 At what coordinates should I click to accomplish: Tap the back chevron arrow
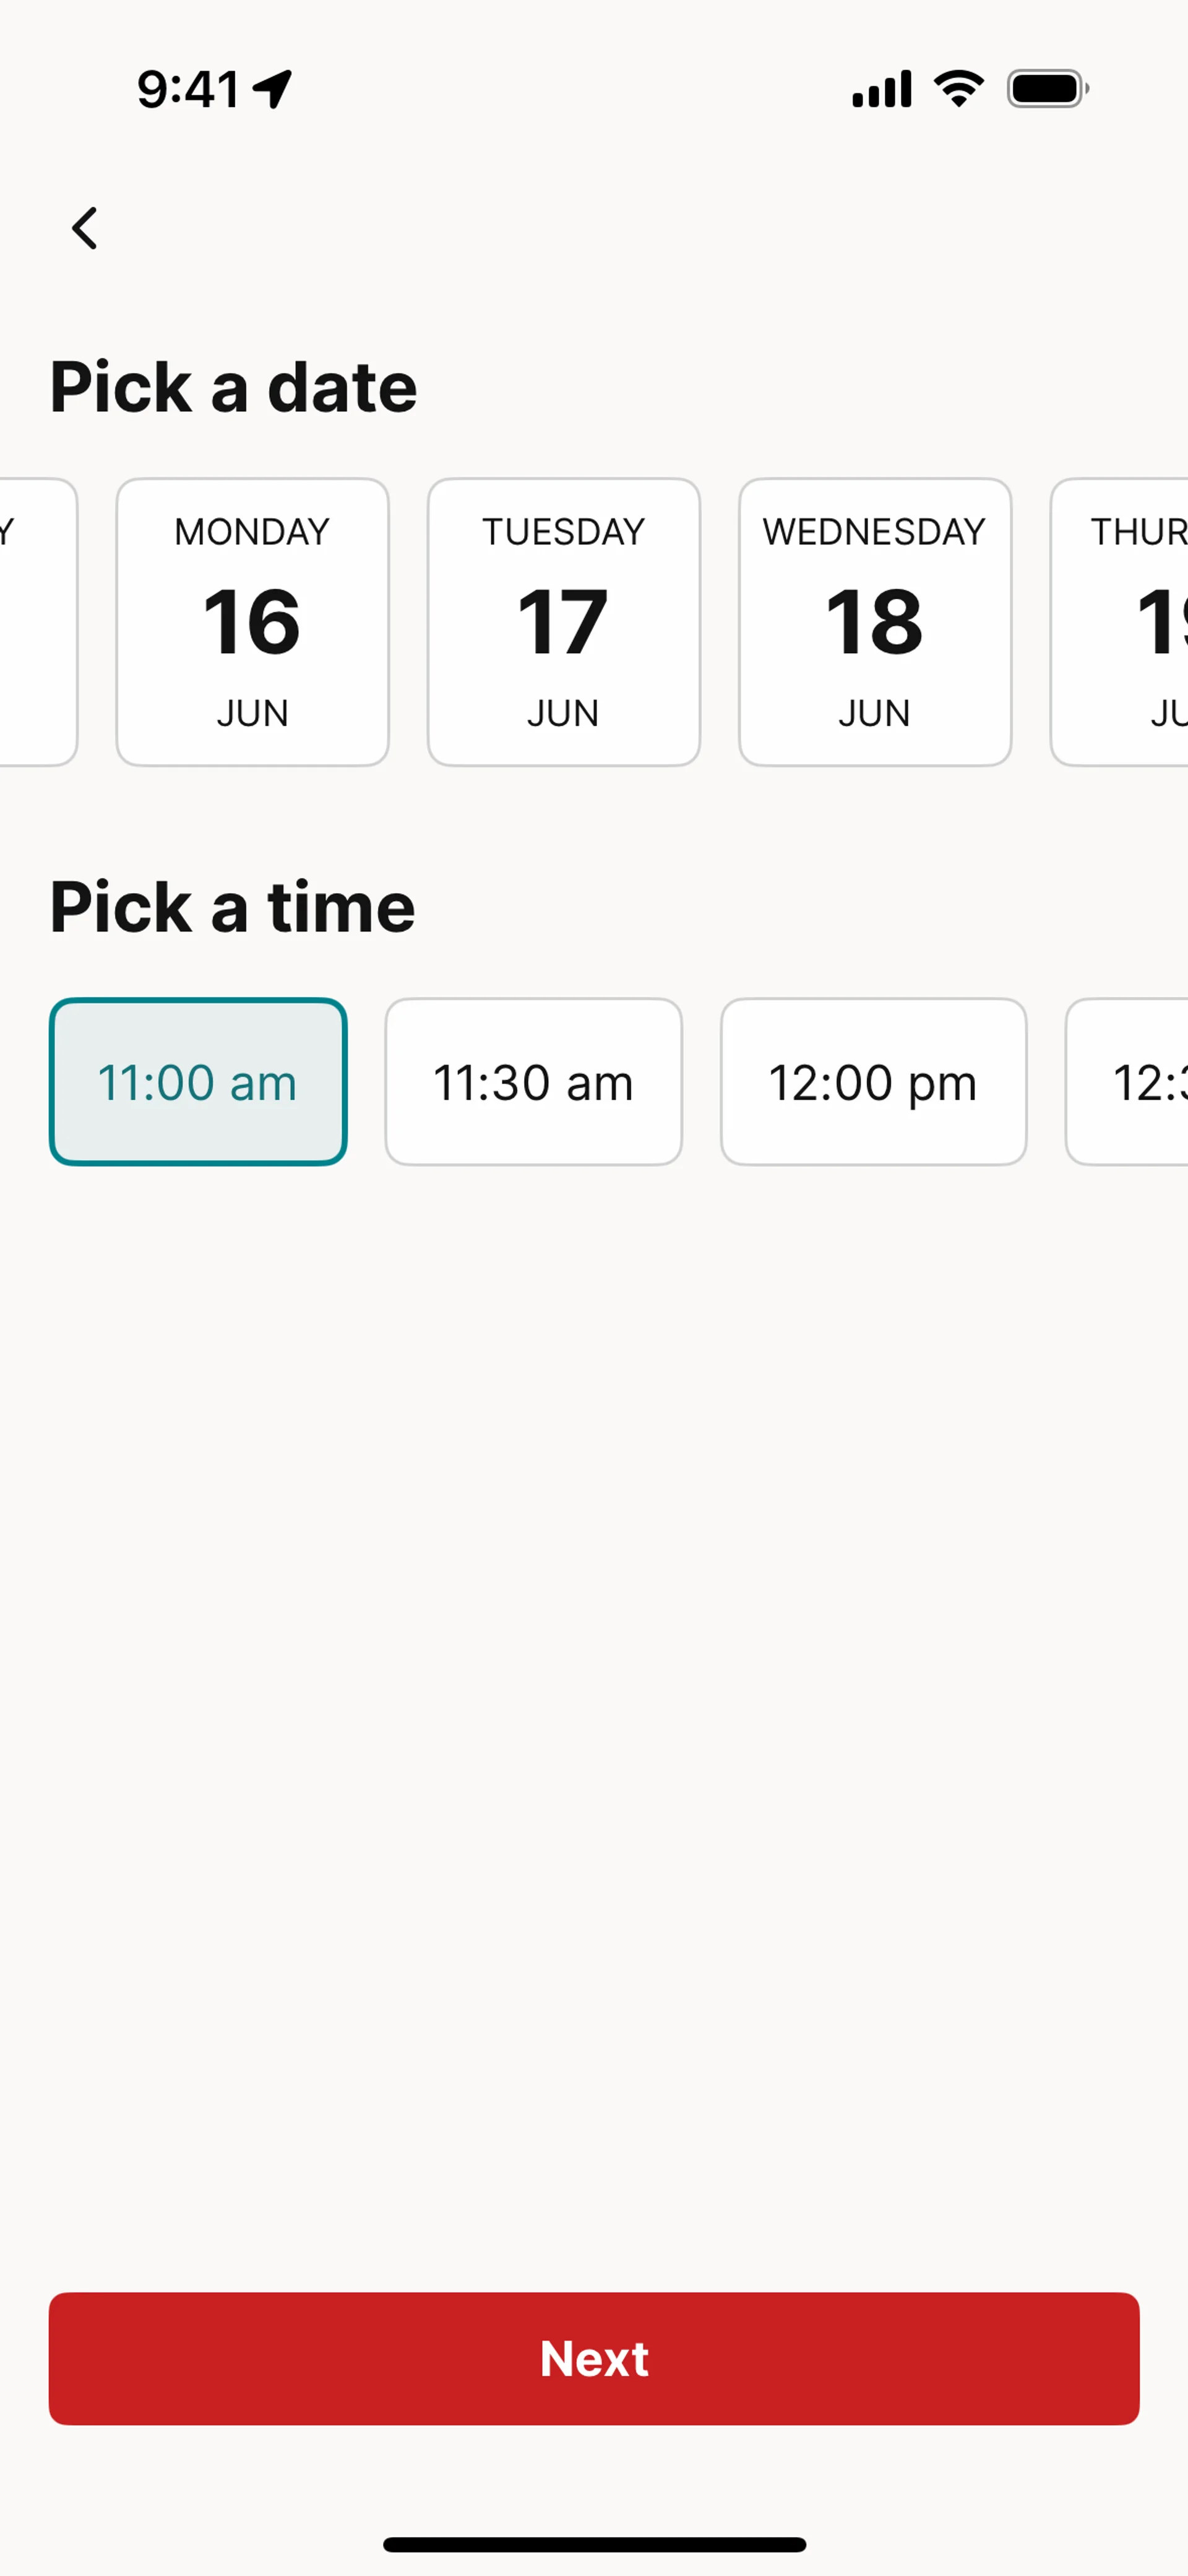(x=85, y=228)
